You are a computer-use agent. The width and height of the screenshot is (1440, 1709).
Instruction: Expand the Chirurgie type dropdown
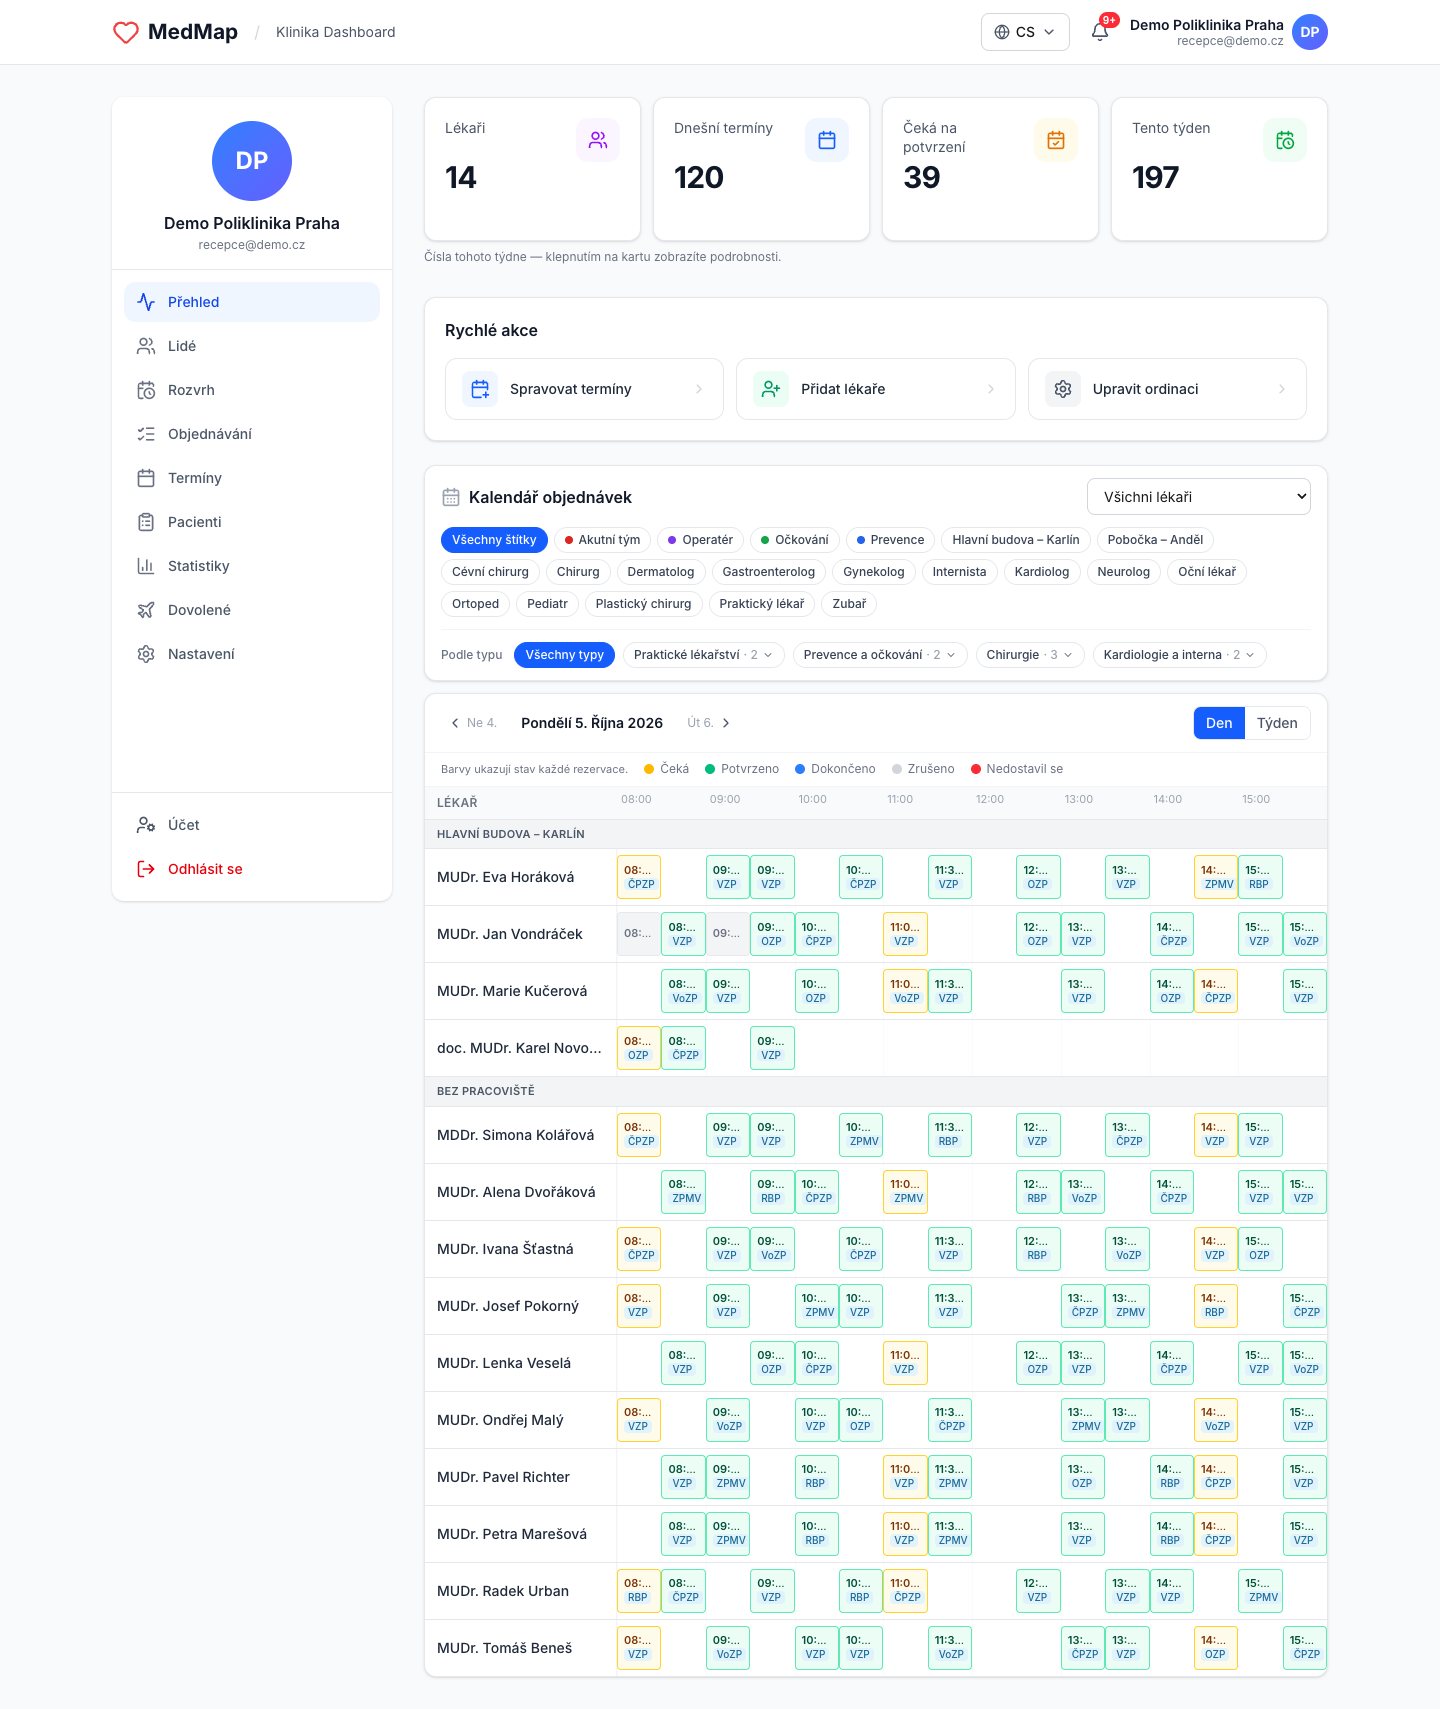[x=1030, y=655]
